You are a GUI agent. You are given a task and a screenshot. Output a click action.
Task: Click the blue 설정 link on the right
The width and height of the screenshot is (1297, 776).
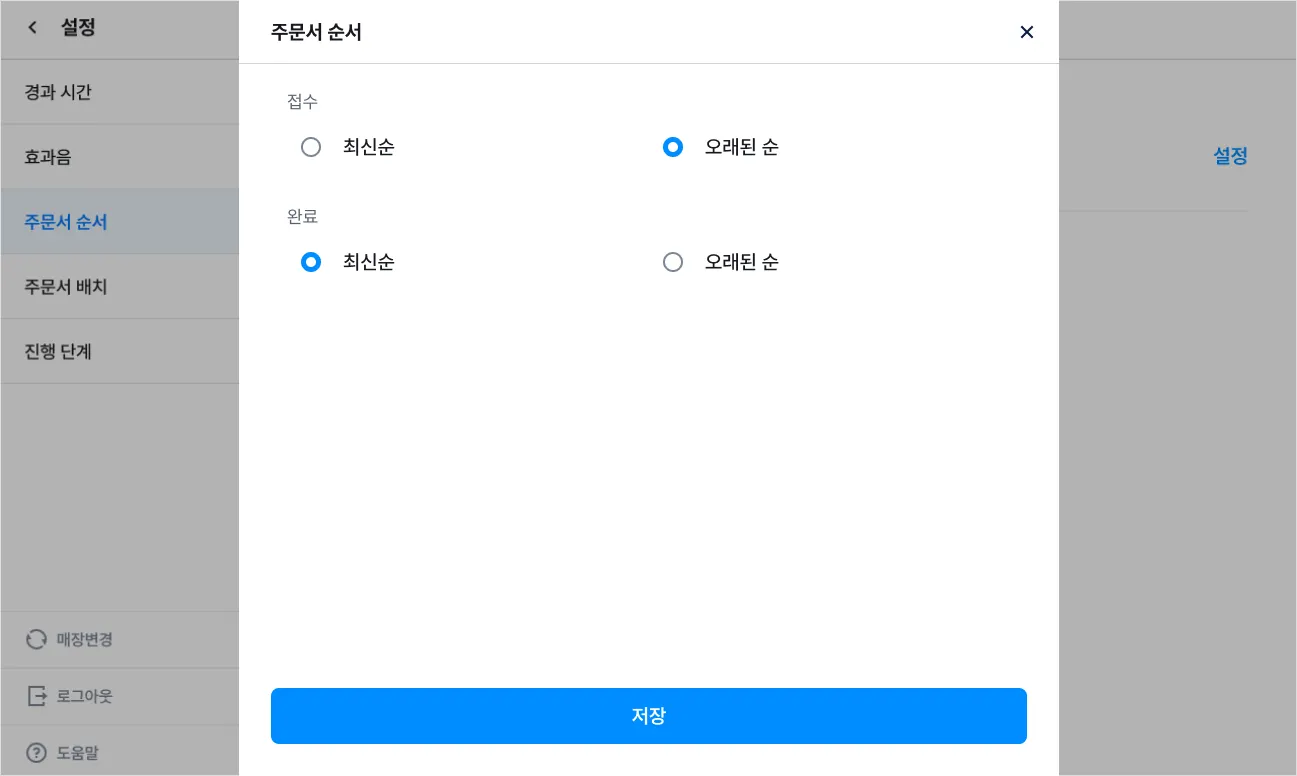point(1230,156)
